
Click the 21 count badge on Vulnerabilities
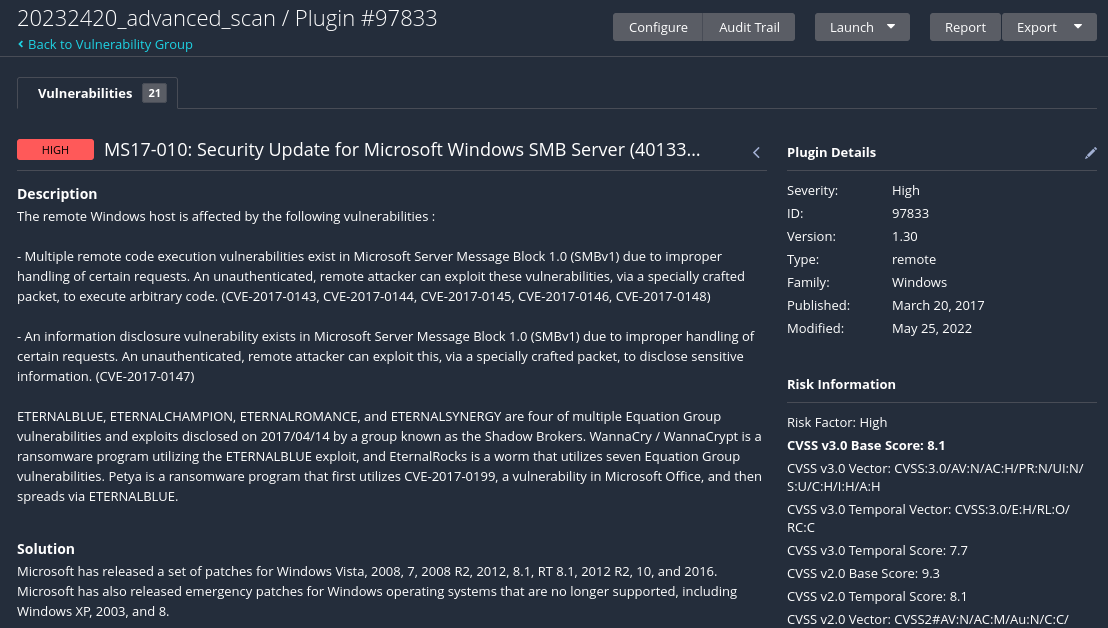(154, 93)
